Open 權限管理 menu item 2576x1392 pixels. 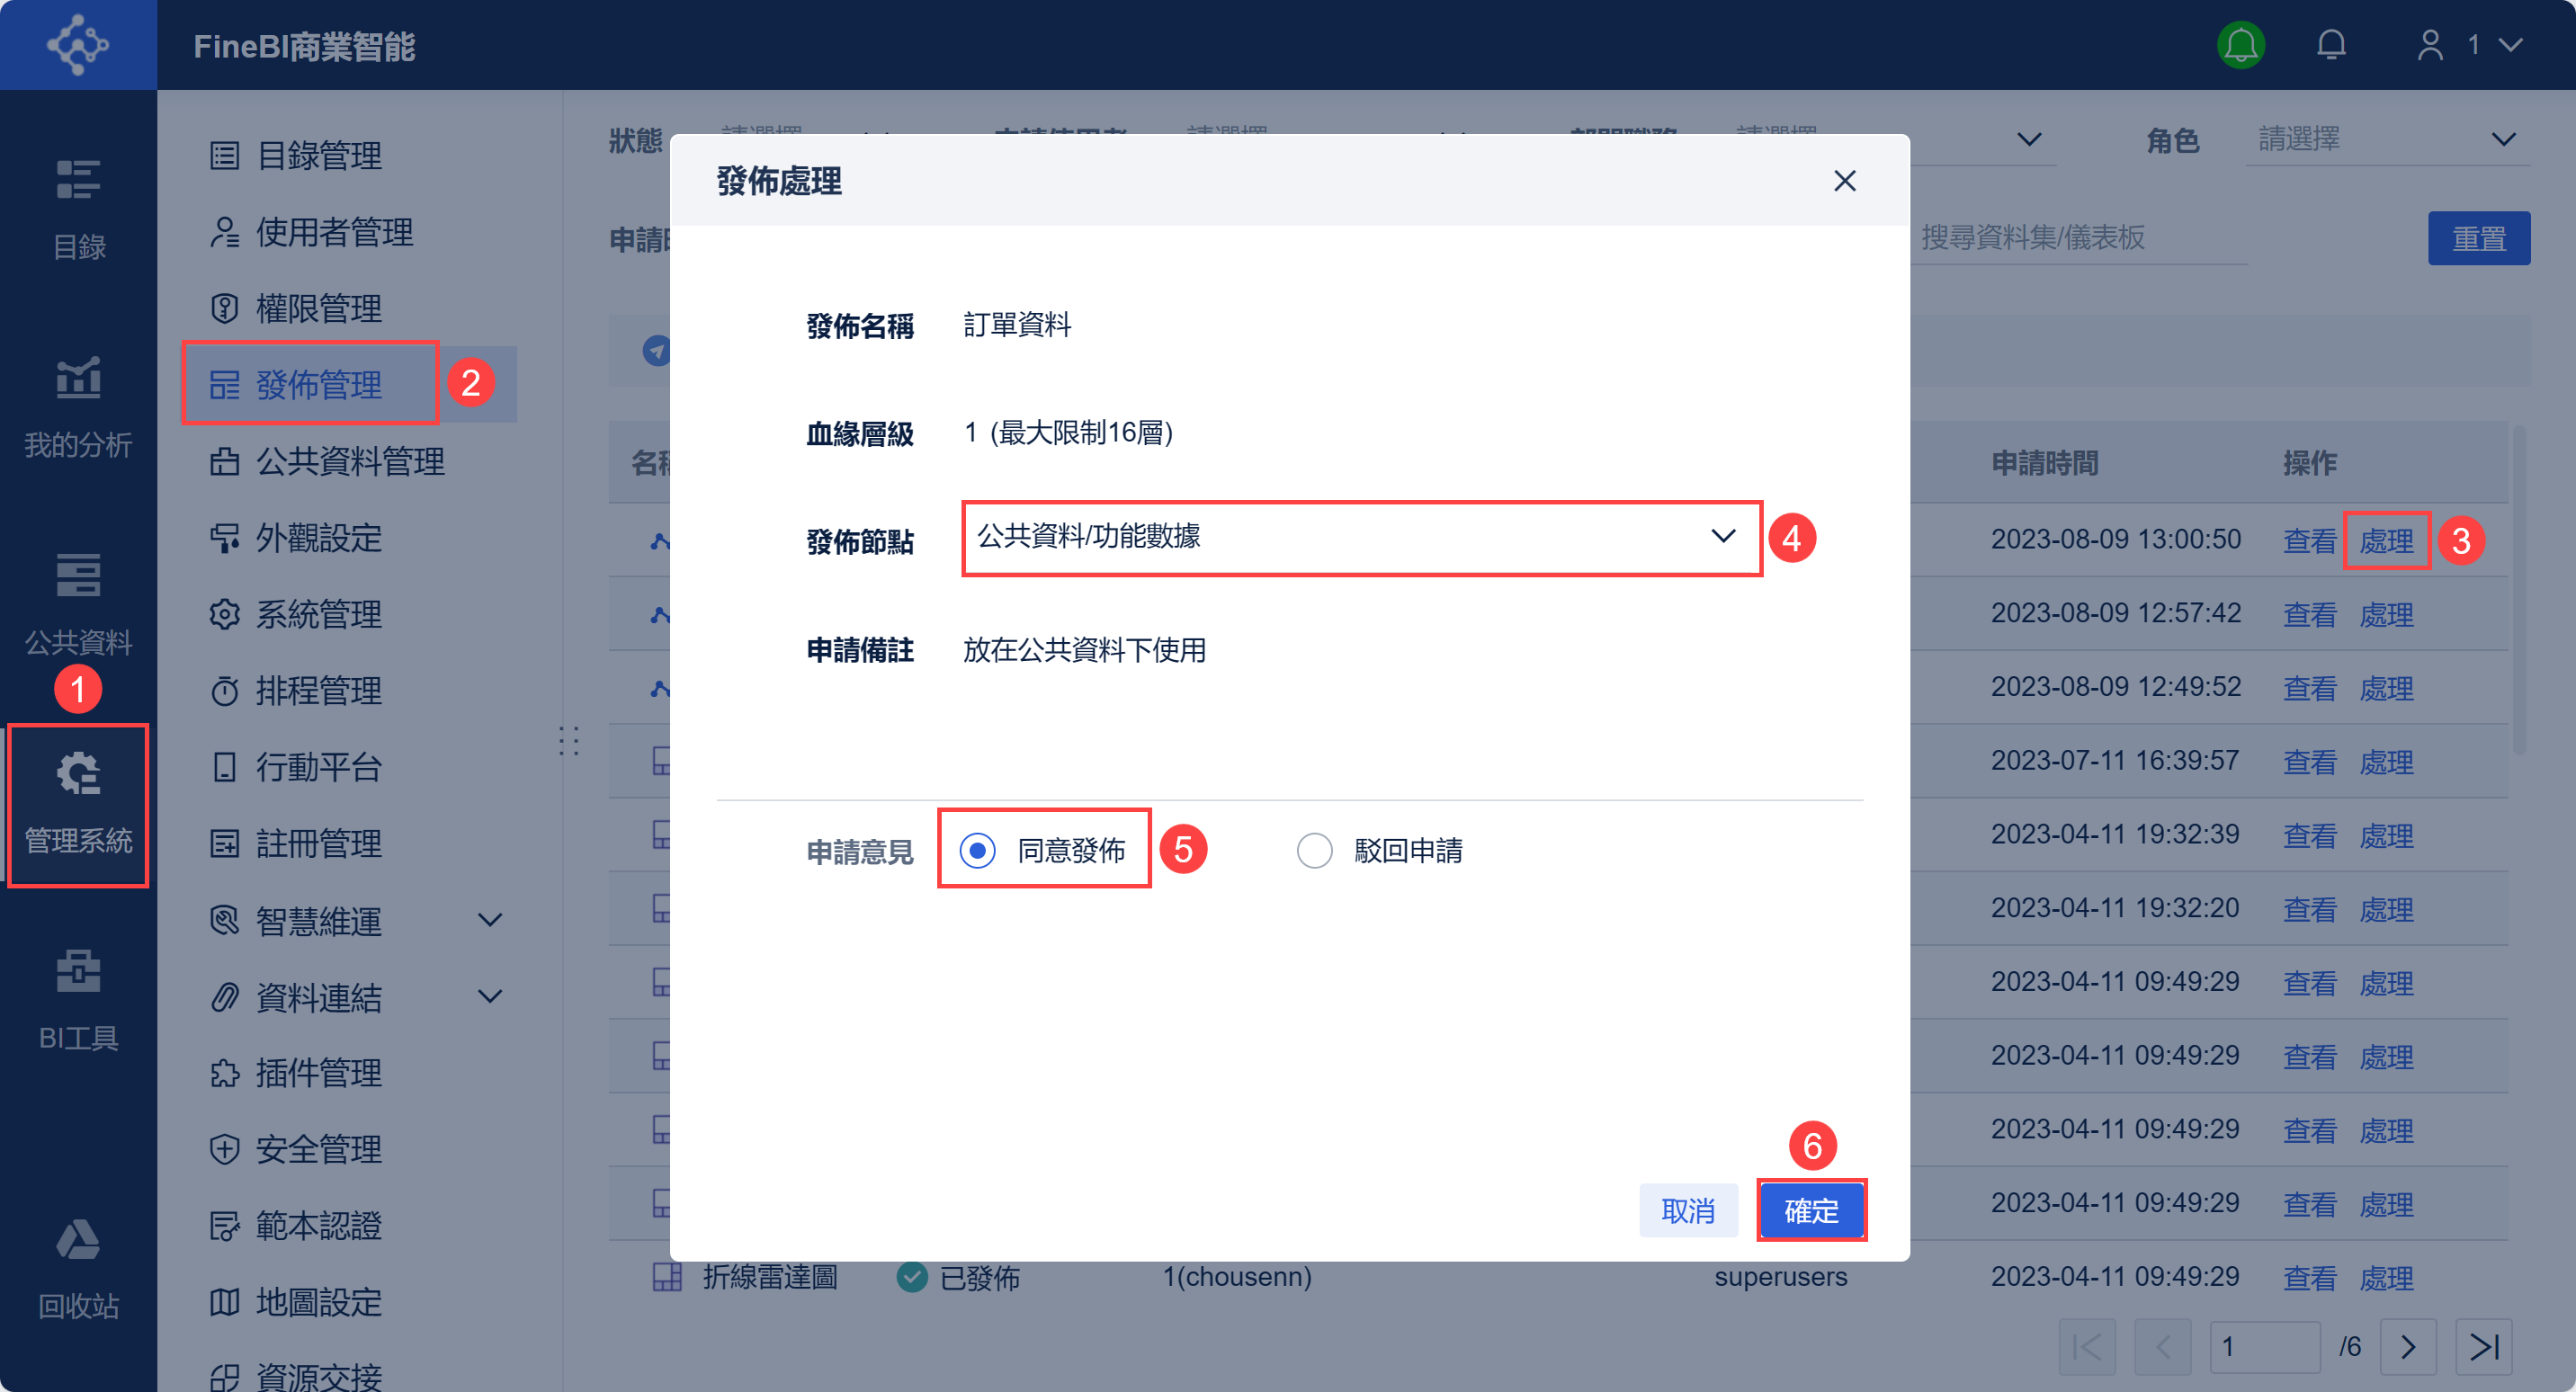tap(318, 308)
